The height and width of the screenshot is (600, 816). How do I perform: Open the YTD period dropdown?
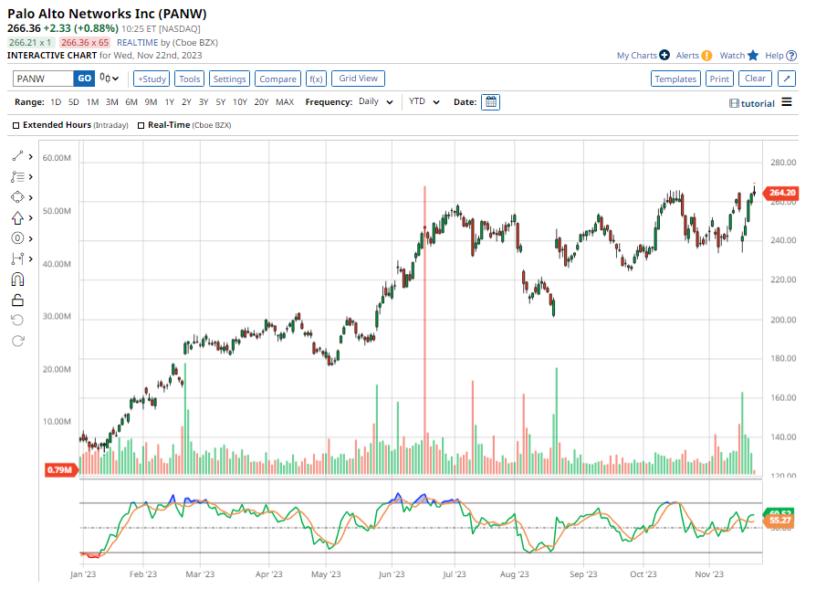click(424, 102)
